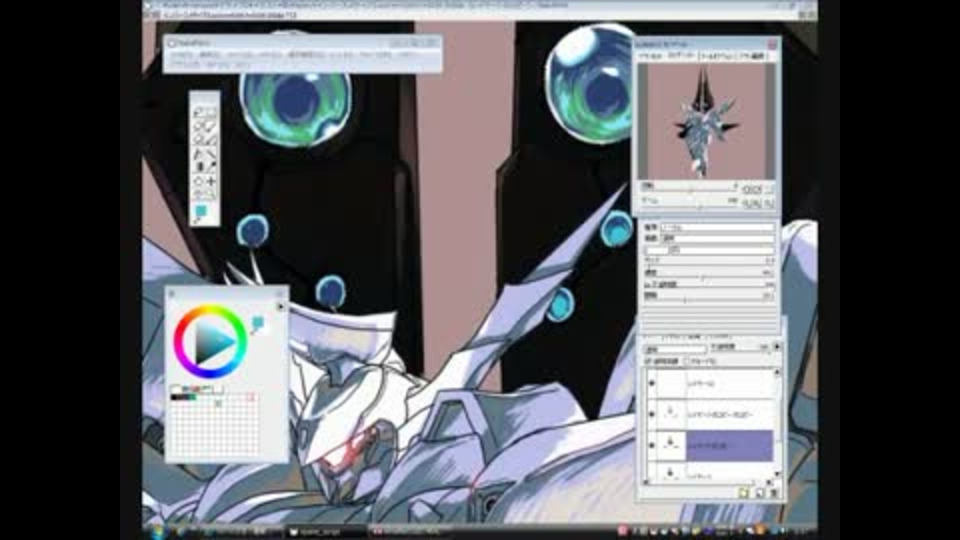Switch to the fourth tab of the navigator panel
Viewport: 960px width, 540px height.
[751, 56]
